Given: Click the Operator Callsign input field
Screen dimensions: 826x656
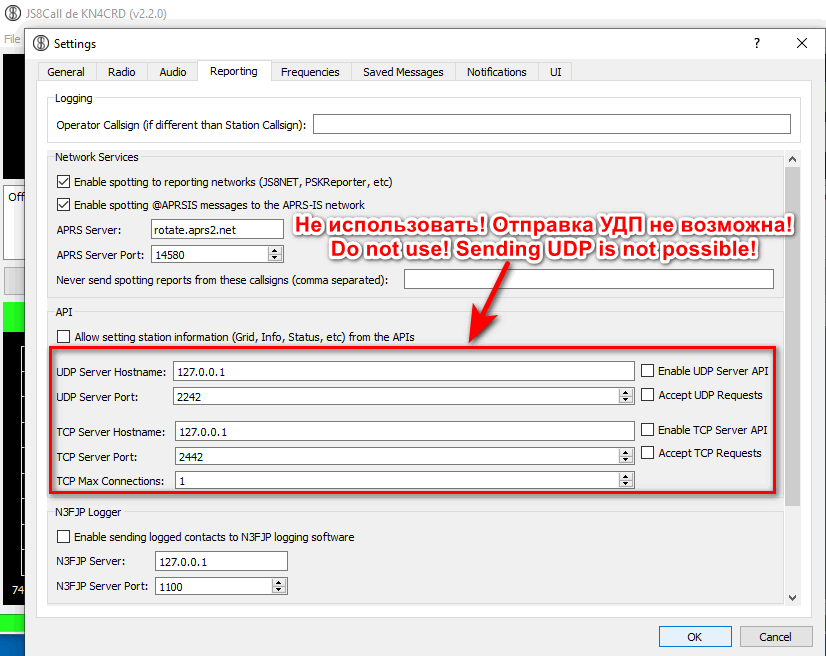Looking at the screenshot, I should click(x=551, y=125).
